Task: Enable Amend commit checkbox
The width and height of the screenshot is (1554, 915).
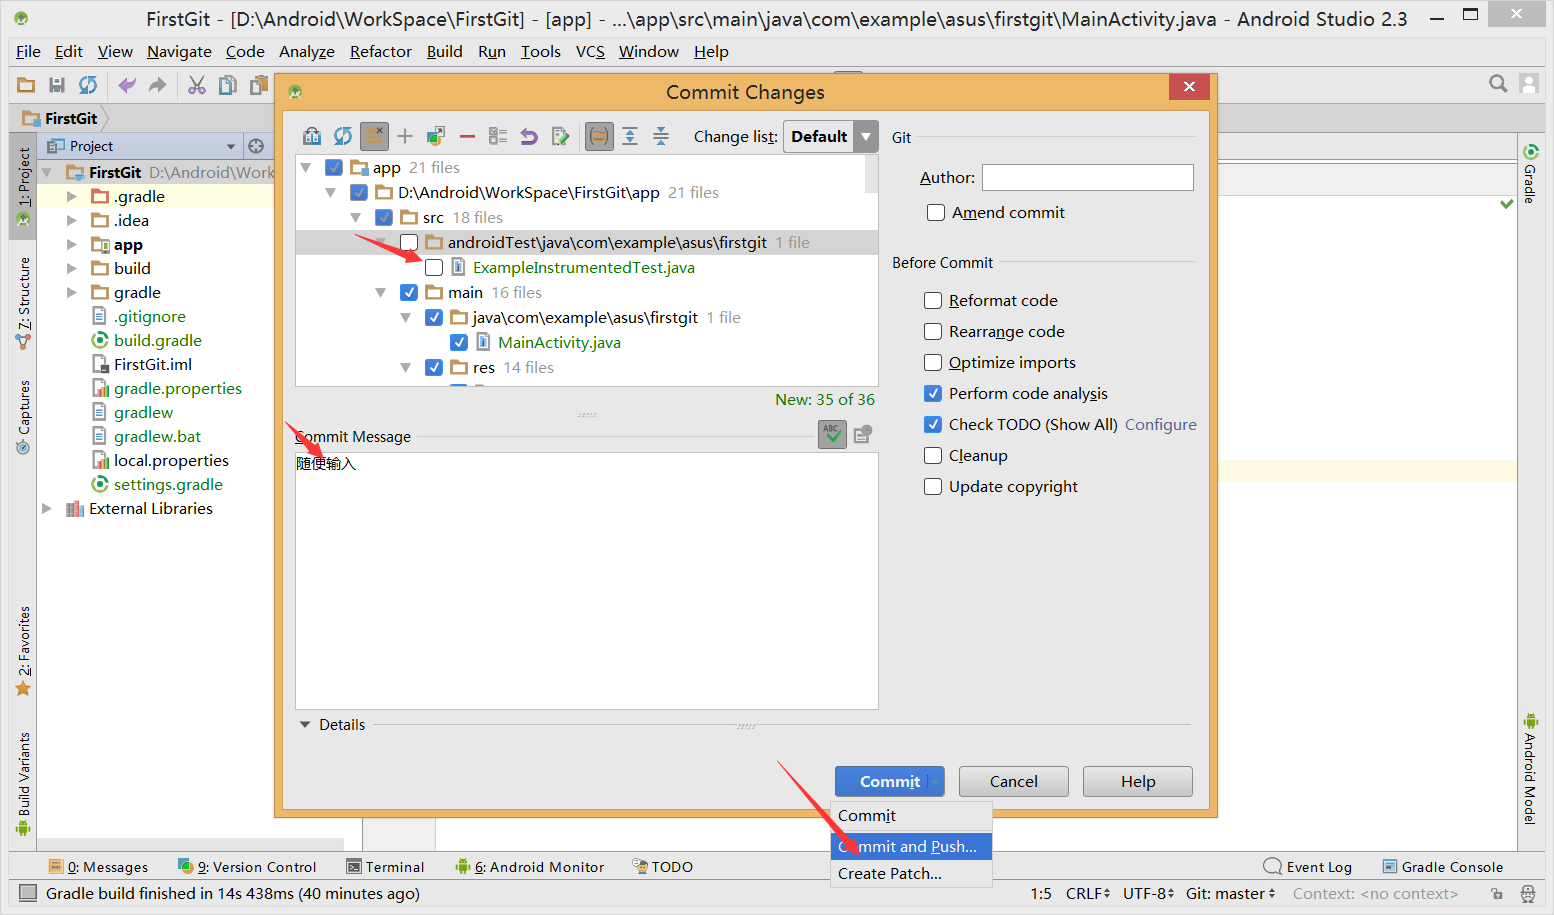Action: pos(936,213)
